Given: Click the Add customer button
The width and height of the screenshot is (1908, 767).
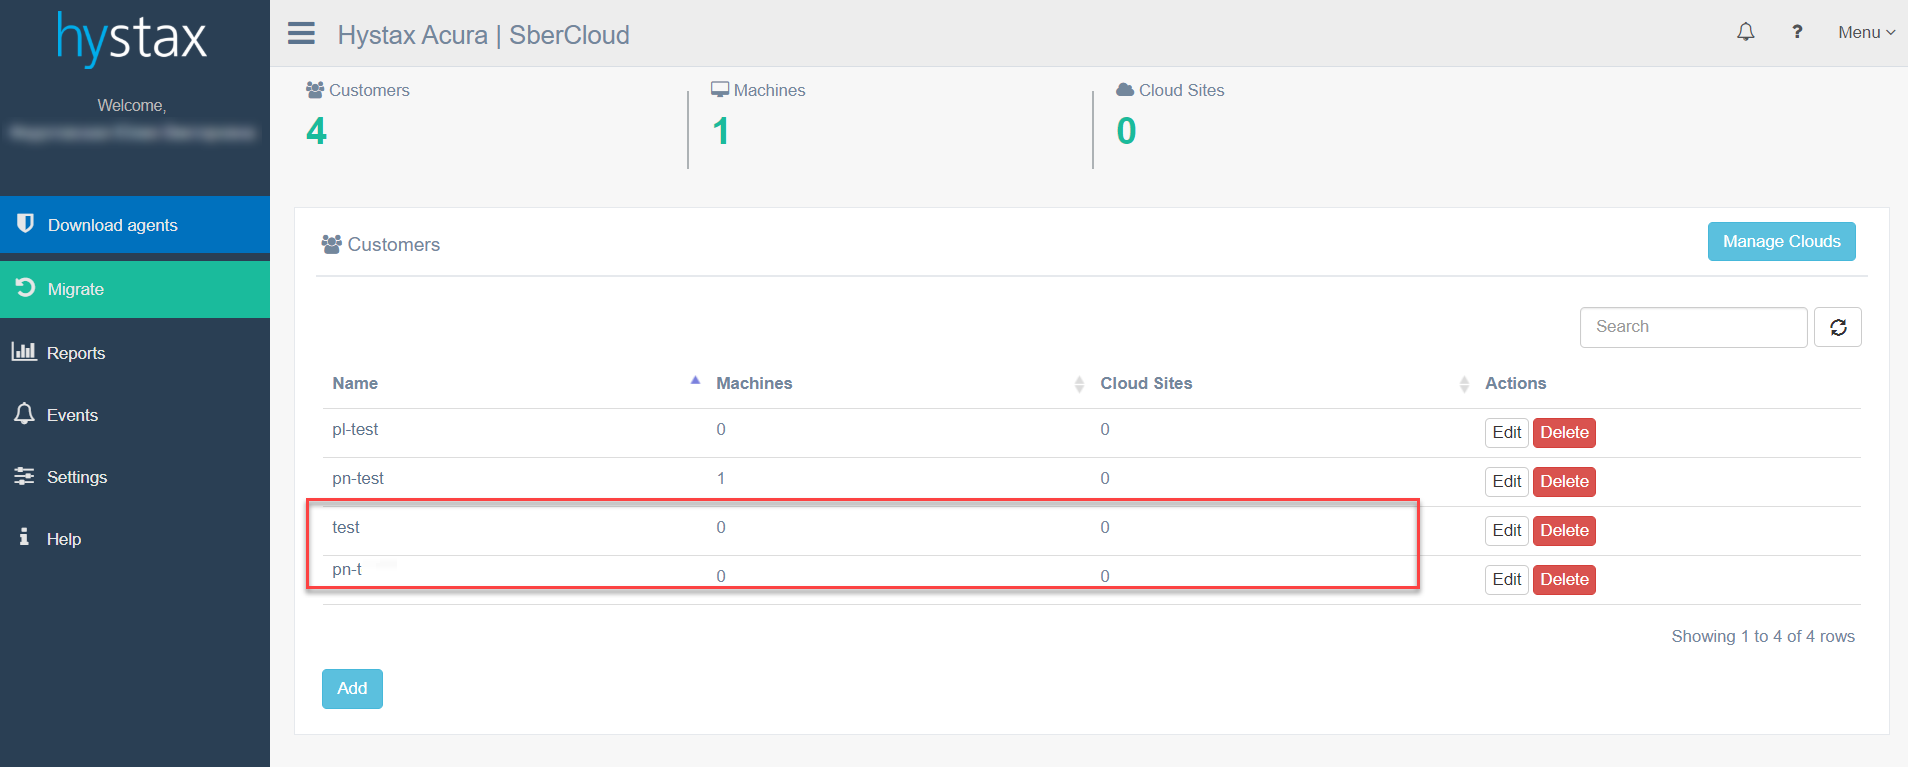Looking at the screenshot, I should 352,688.
